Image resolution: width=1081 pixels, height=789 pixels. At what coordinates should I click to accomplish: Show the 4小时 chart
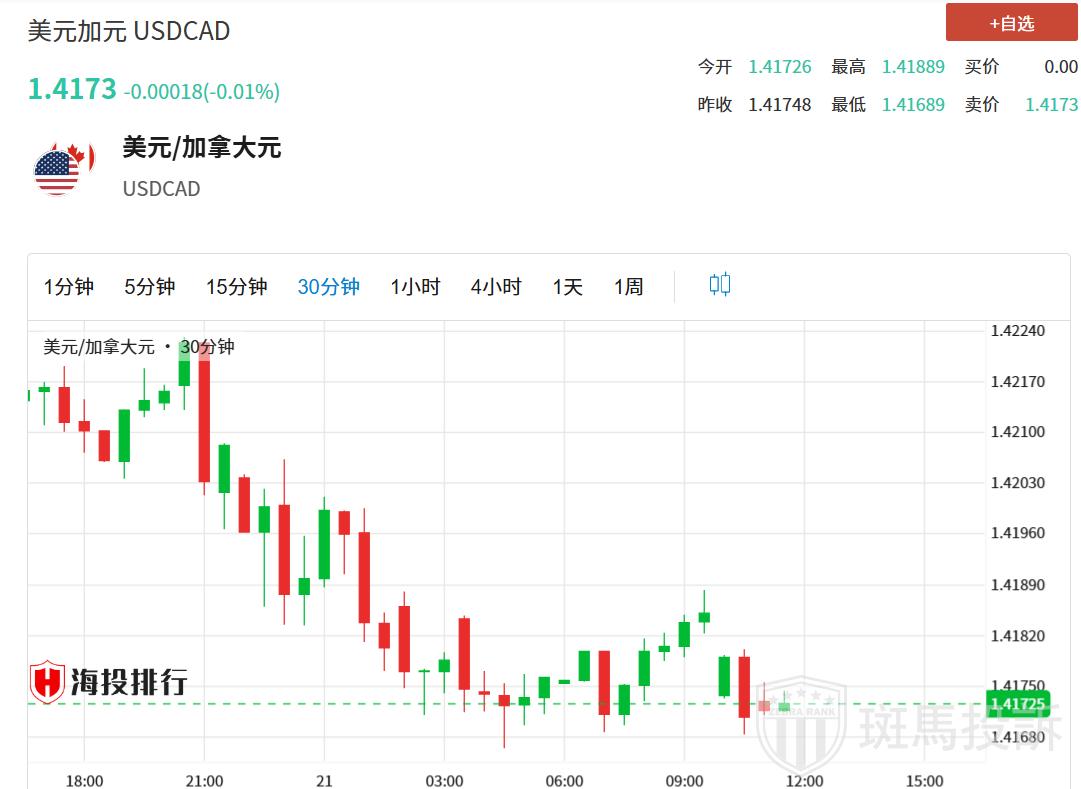coord(496,287)
